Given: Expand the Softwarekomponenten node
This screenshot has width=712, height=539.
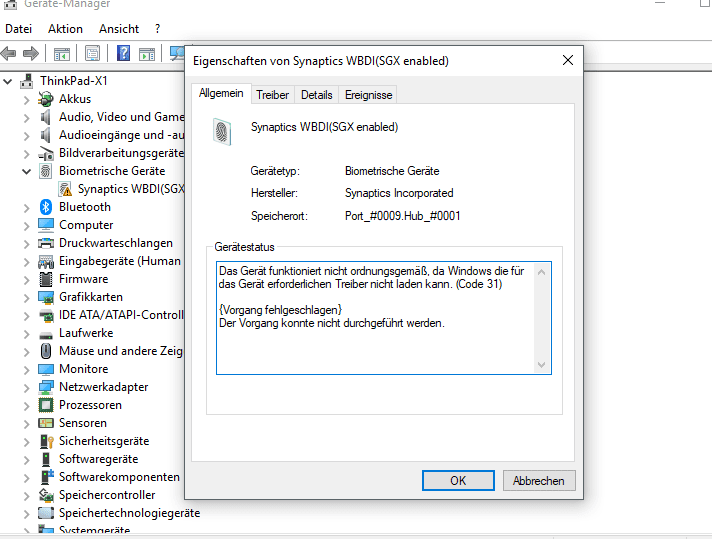Looking at the screenshot, I should click(x=26, y=478).
